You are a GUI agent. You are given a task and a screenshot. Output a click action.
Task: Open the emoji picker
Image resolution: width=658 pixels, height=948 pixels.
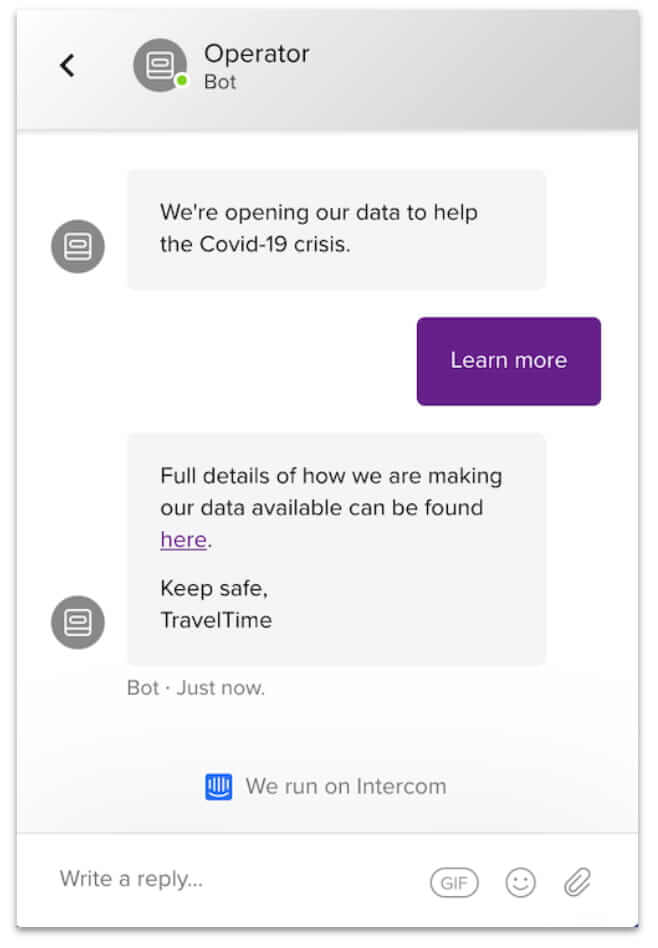(x=520, y=882)
